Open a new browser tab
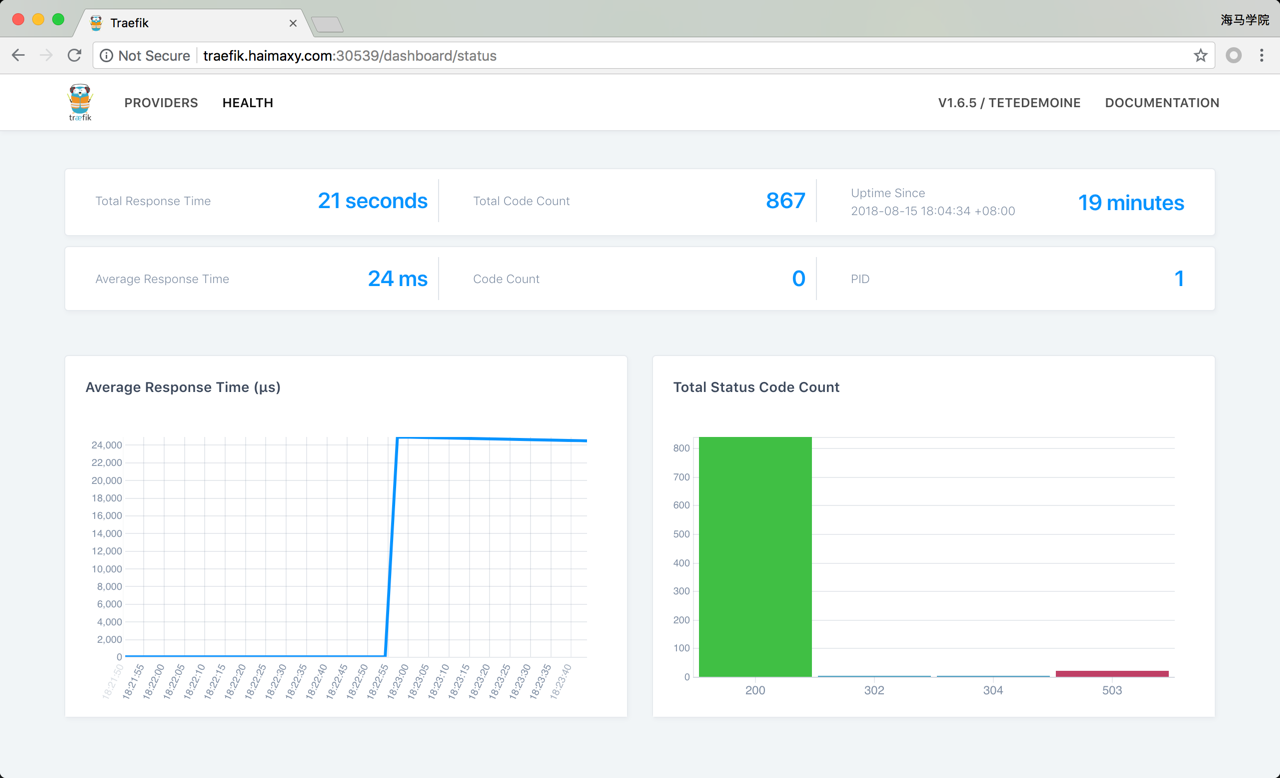The width and height of the screenshot is (1280, 778). 327,24
